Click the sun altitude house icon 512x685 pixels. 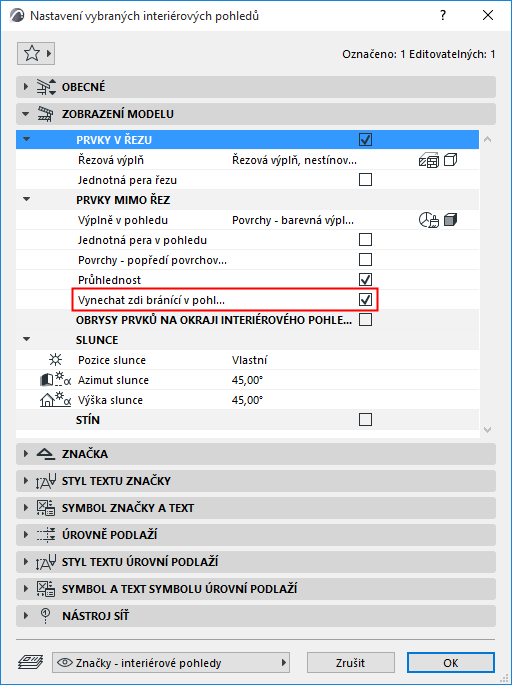click(55, 400)
